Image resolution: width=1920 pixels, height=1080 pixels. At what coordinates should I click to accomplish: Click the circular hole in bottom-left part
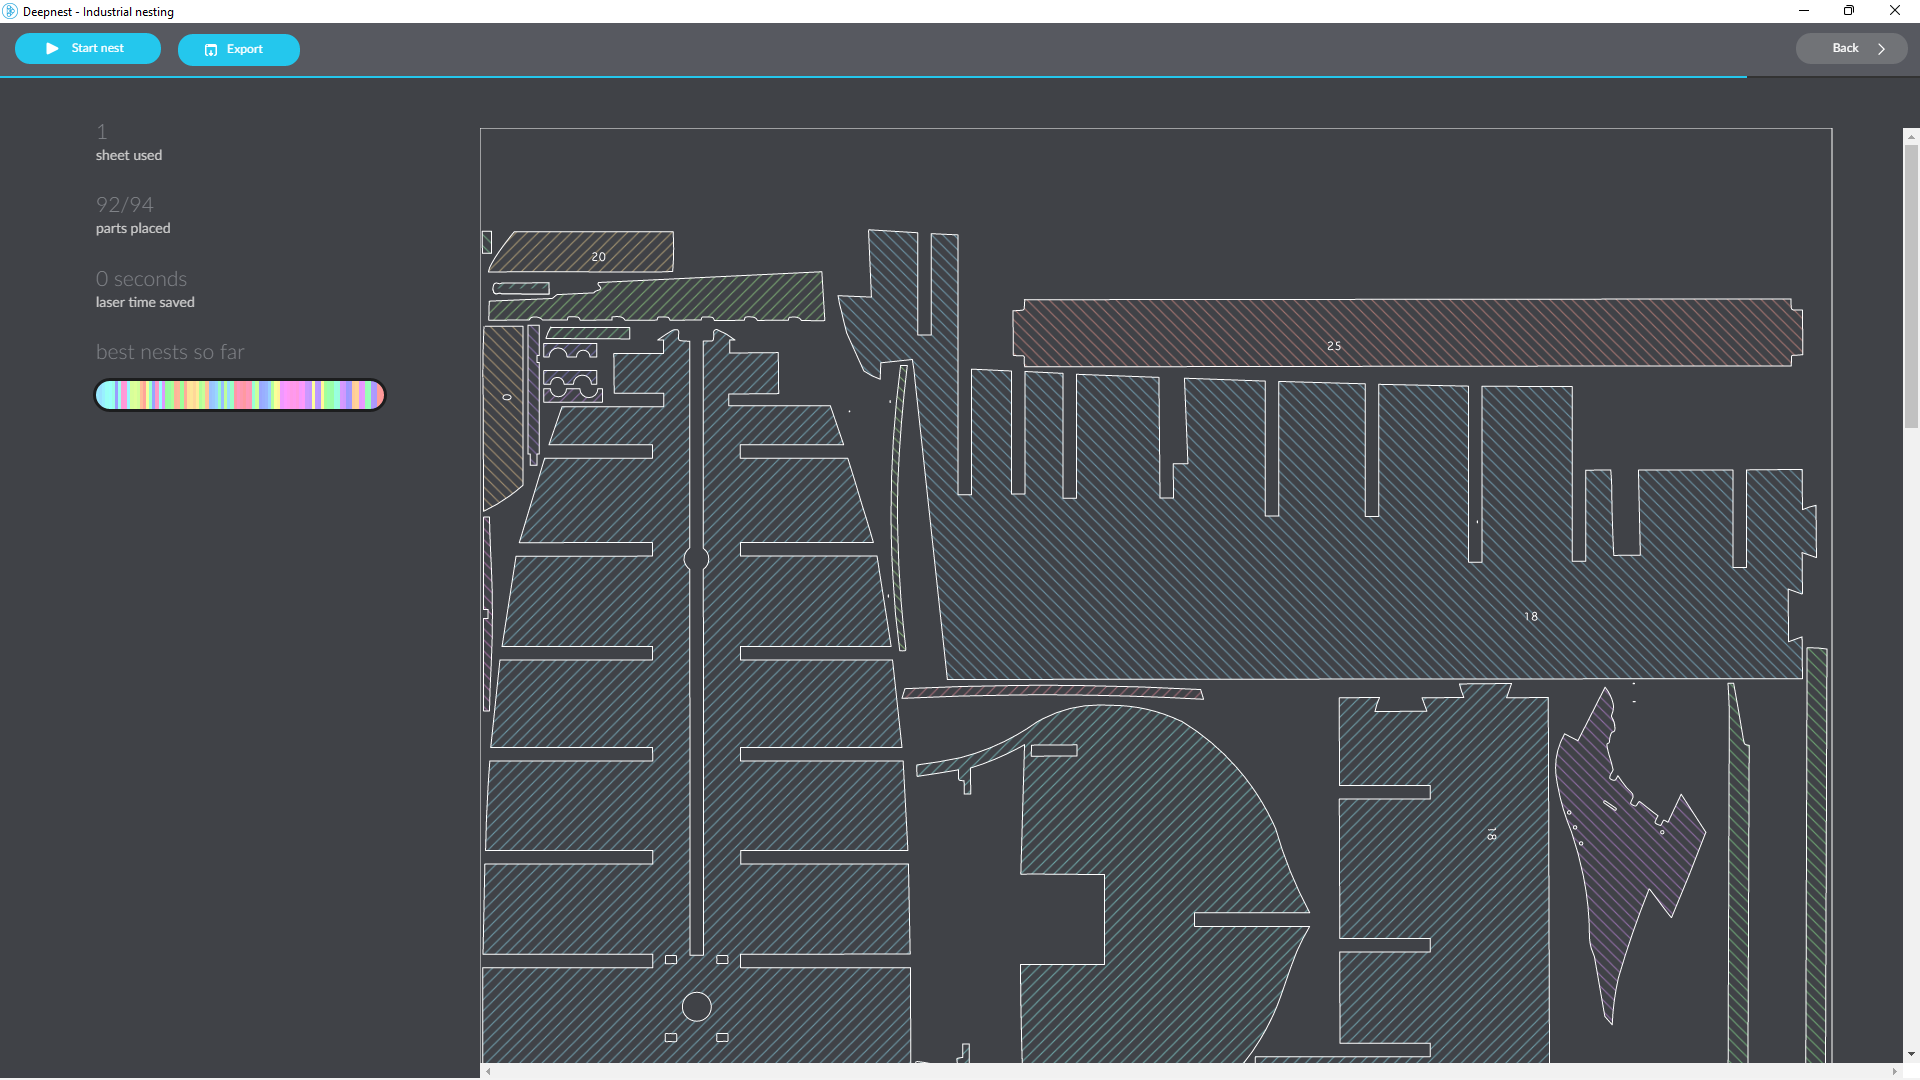coord(696,1006)
